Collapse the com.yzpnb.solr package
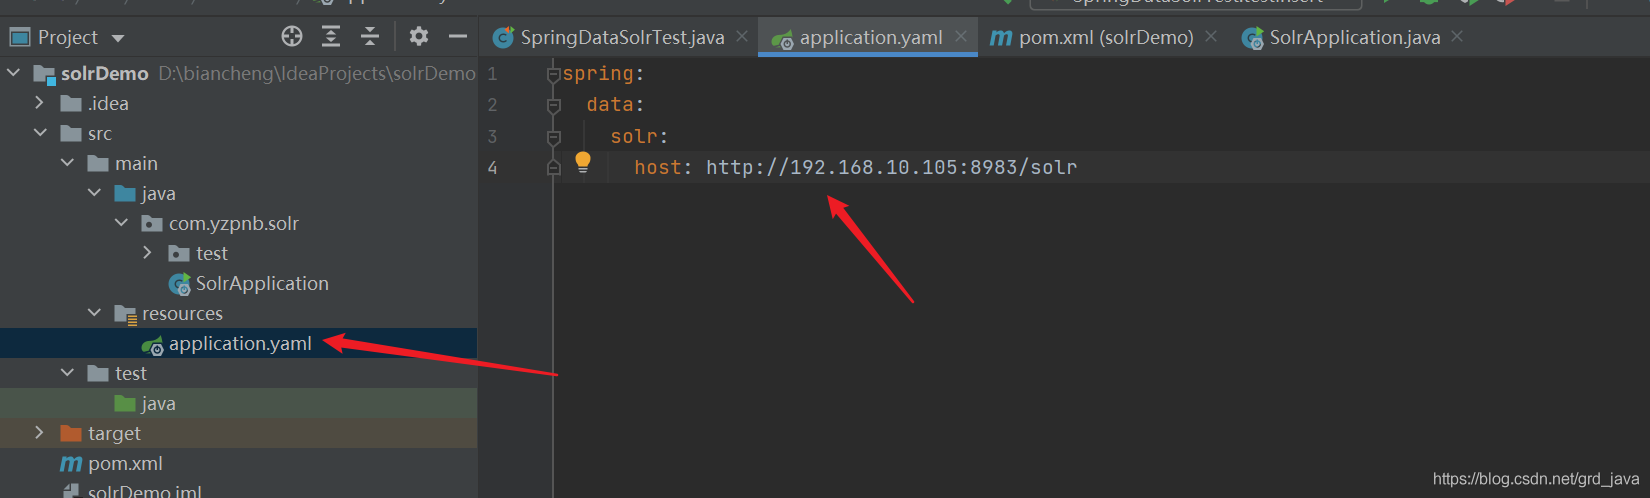The height and width of the screenshot is (498, 1650). pos(121,222)
